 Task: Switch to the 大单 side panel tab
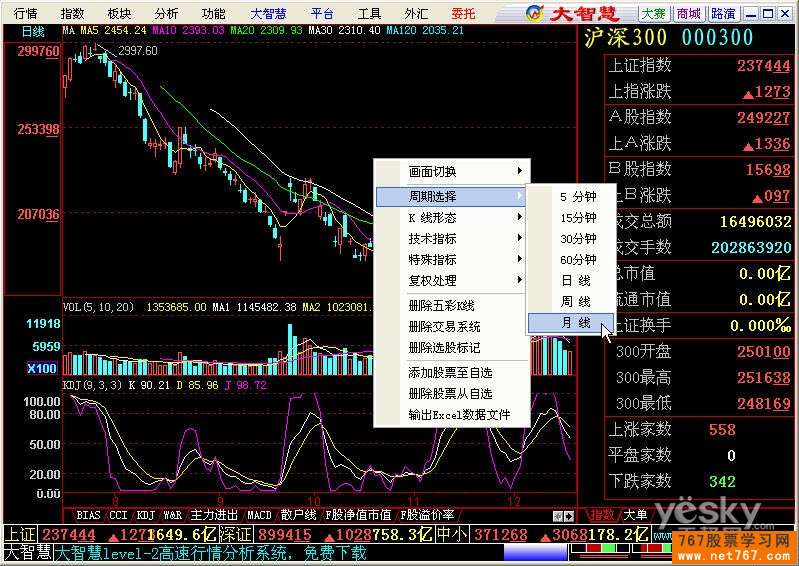(x=635, y=515)
